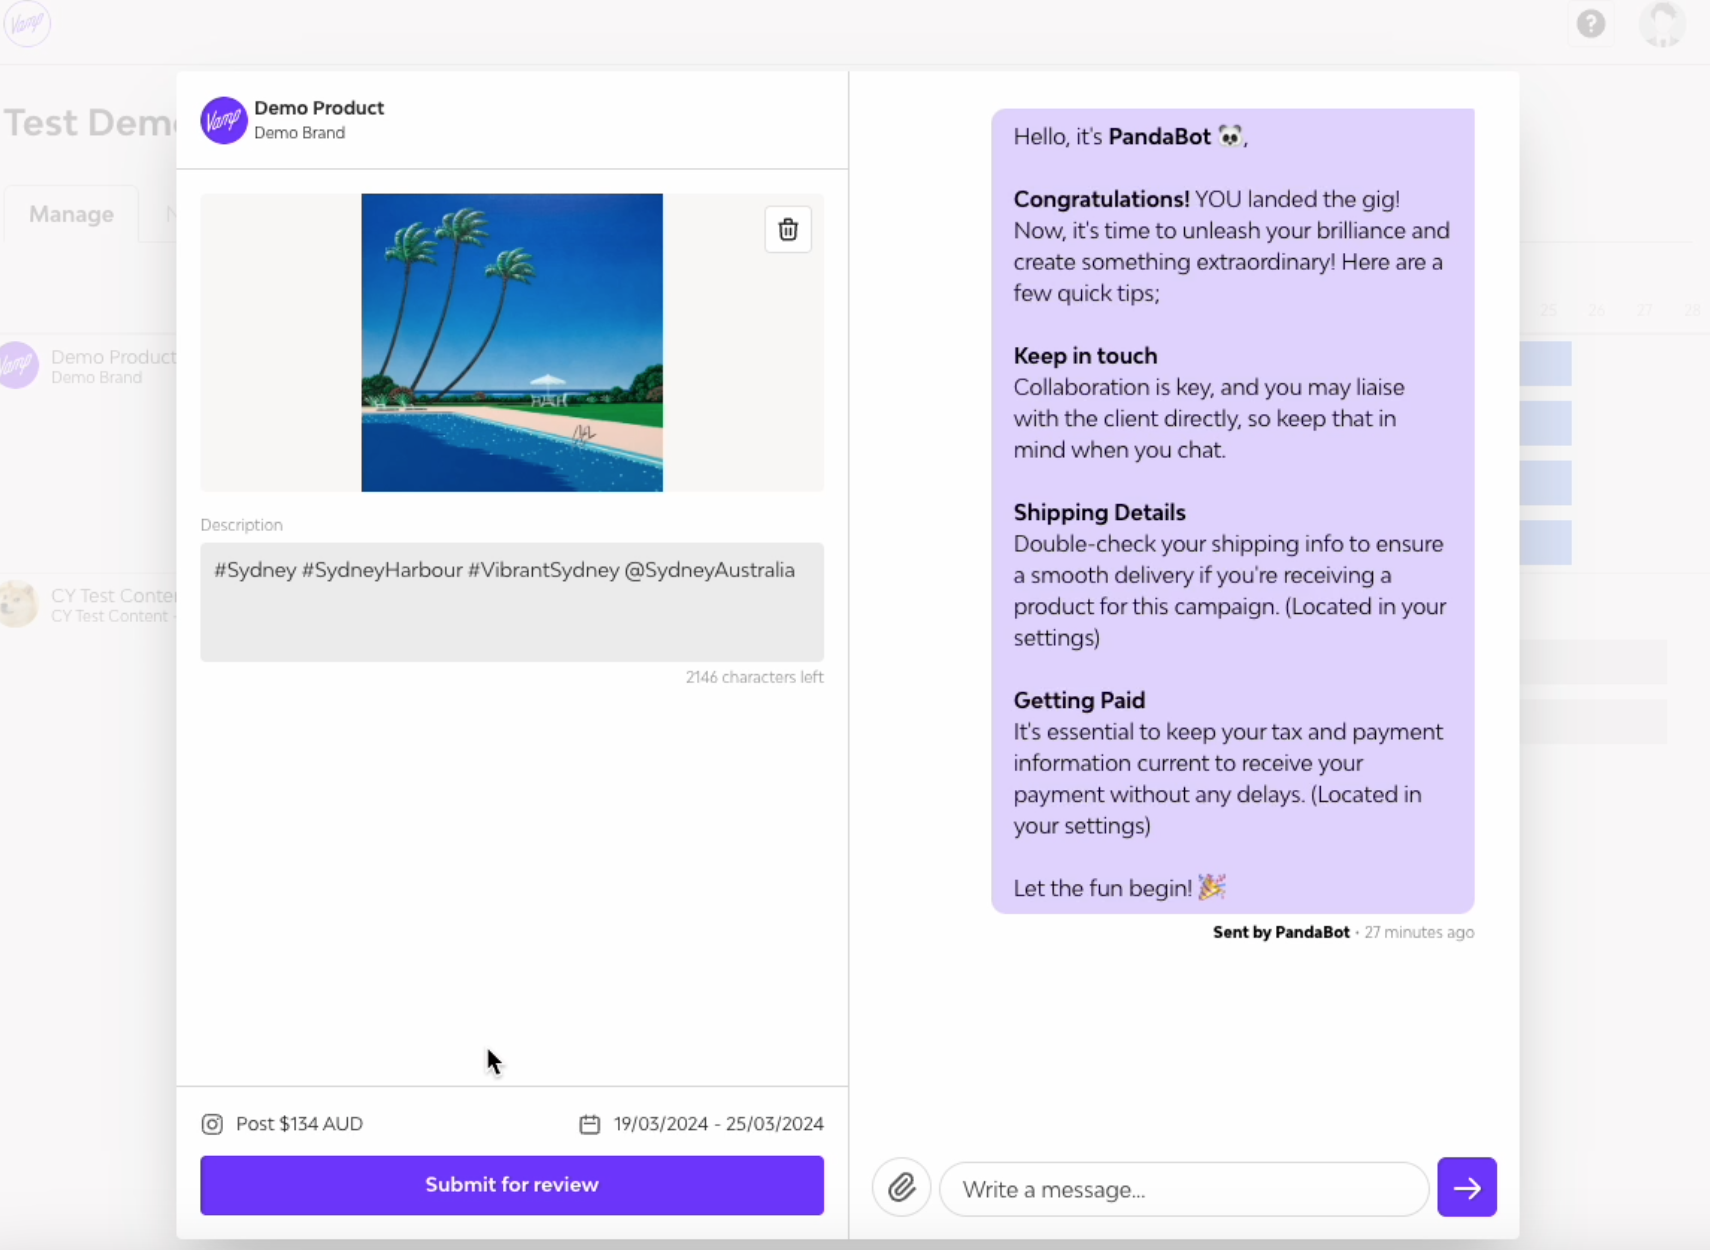Click Vamp logo in top-left corner

(x=26, y=22)
